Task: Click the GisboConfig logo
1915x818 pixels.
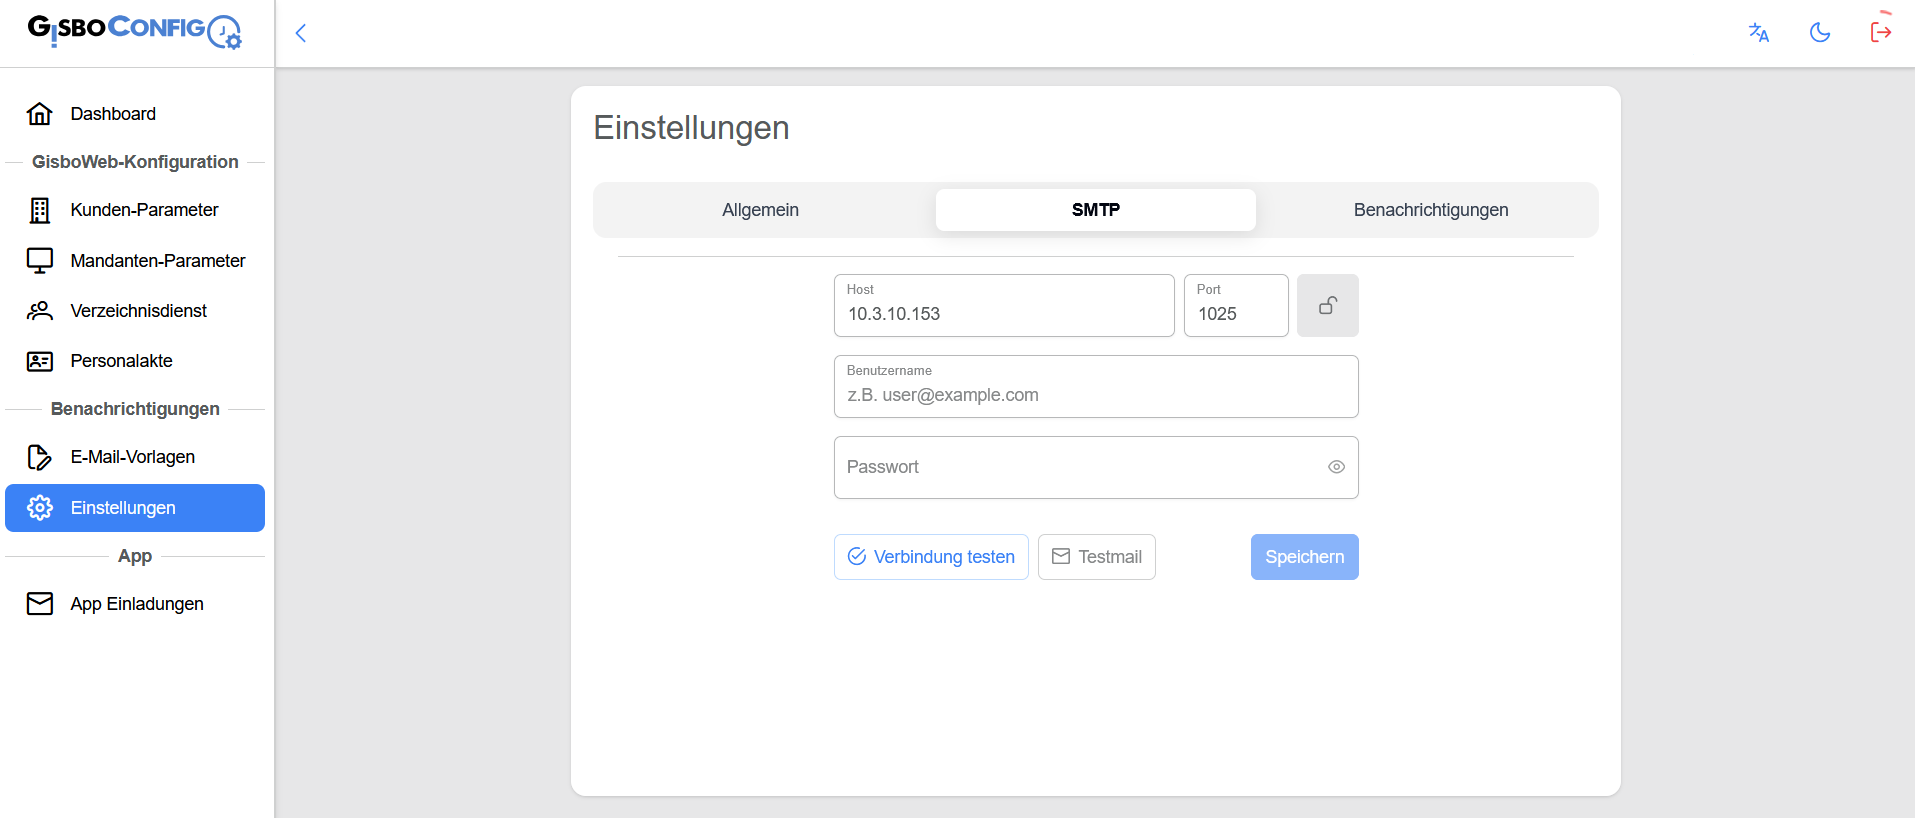Action: click(135, 31)
